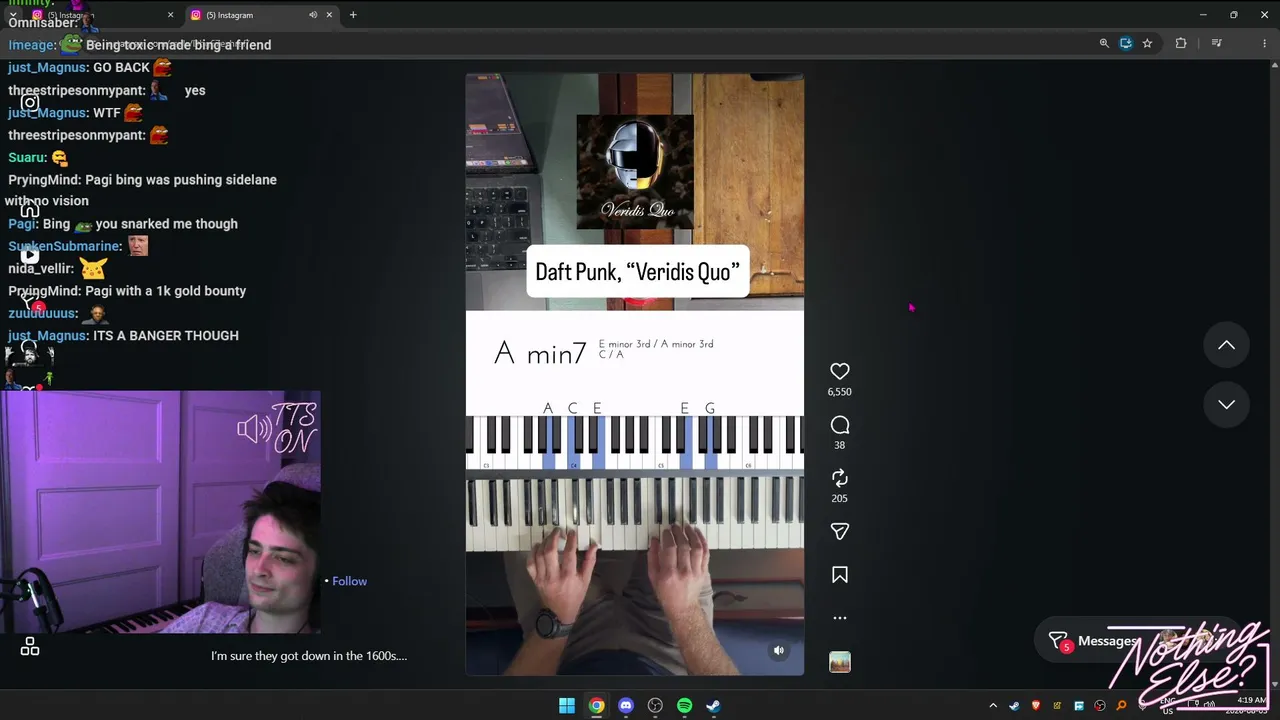
Task: Repost the reel using the repost icon
Action: 840,478
